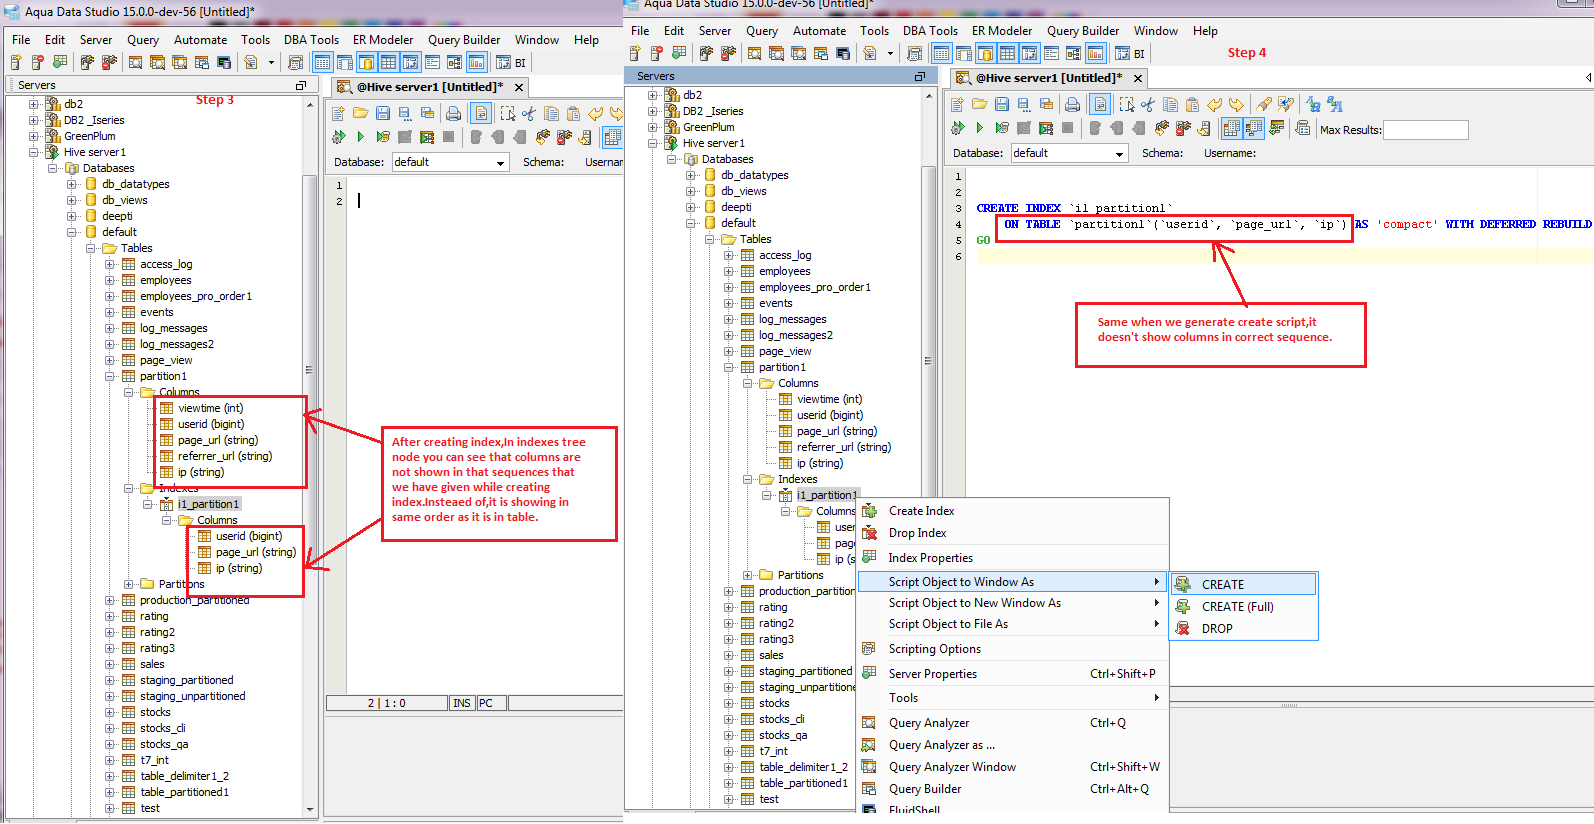Close the Hive server1 tab in left window
1594x824 pixels.
(519, 88)
